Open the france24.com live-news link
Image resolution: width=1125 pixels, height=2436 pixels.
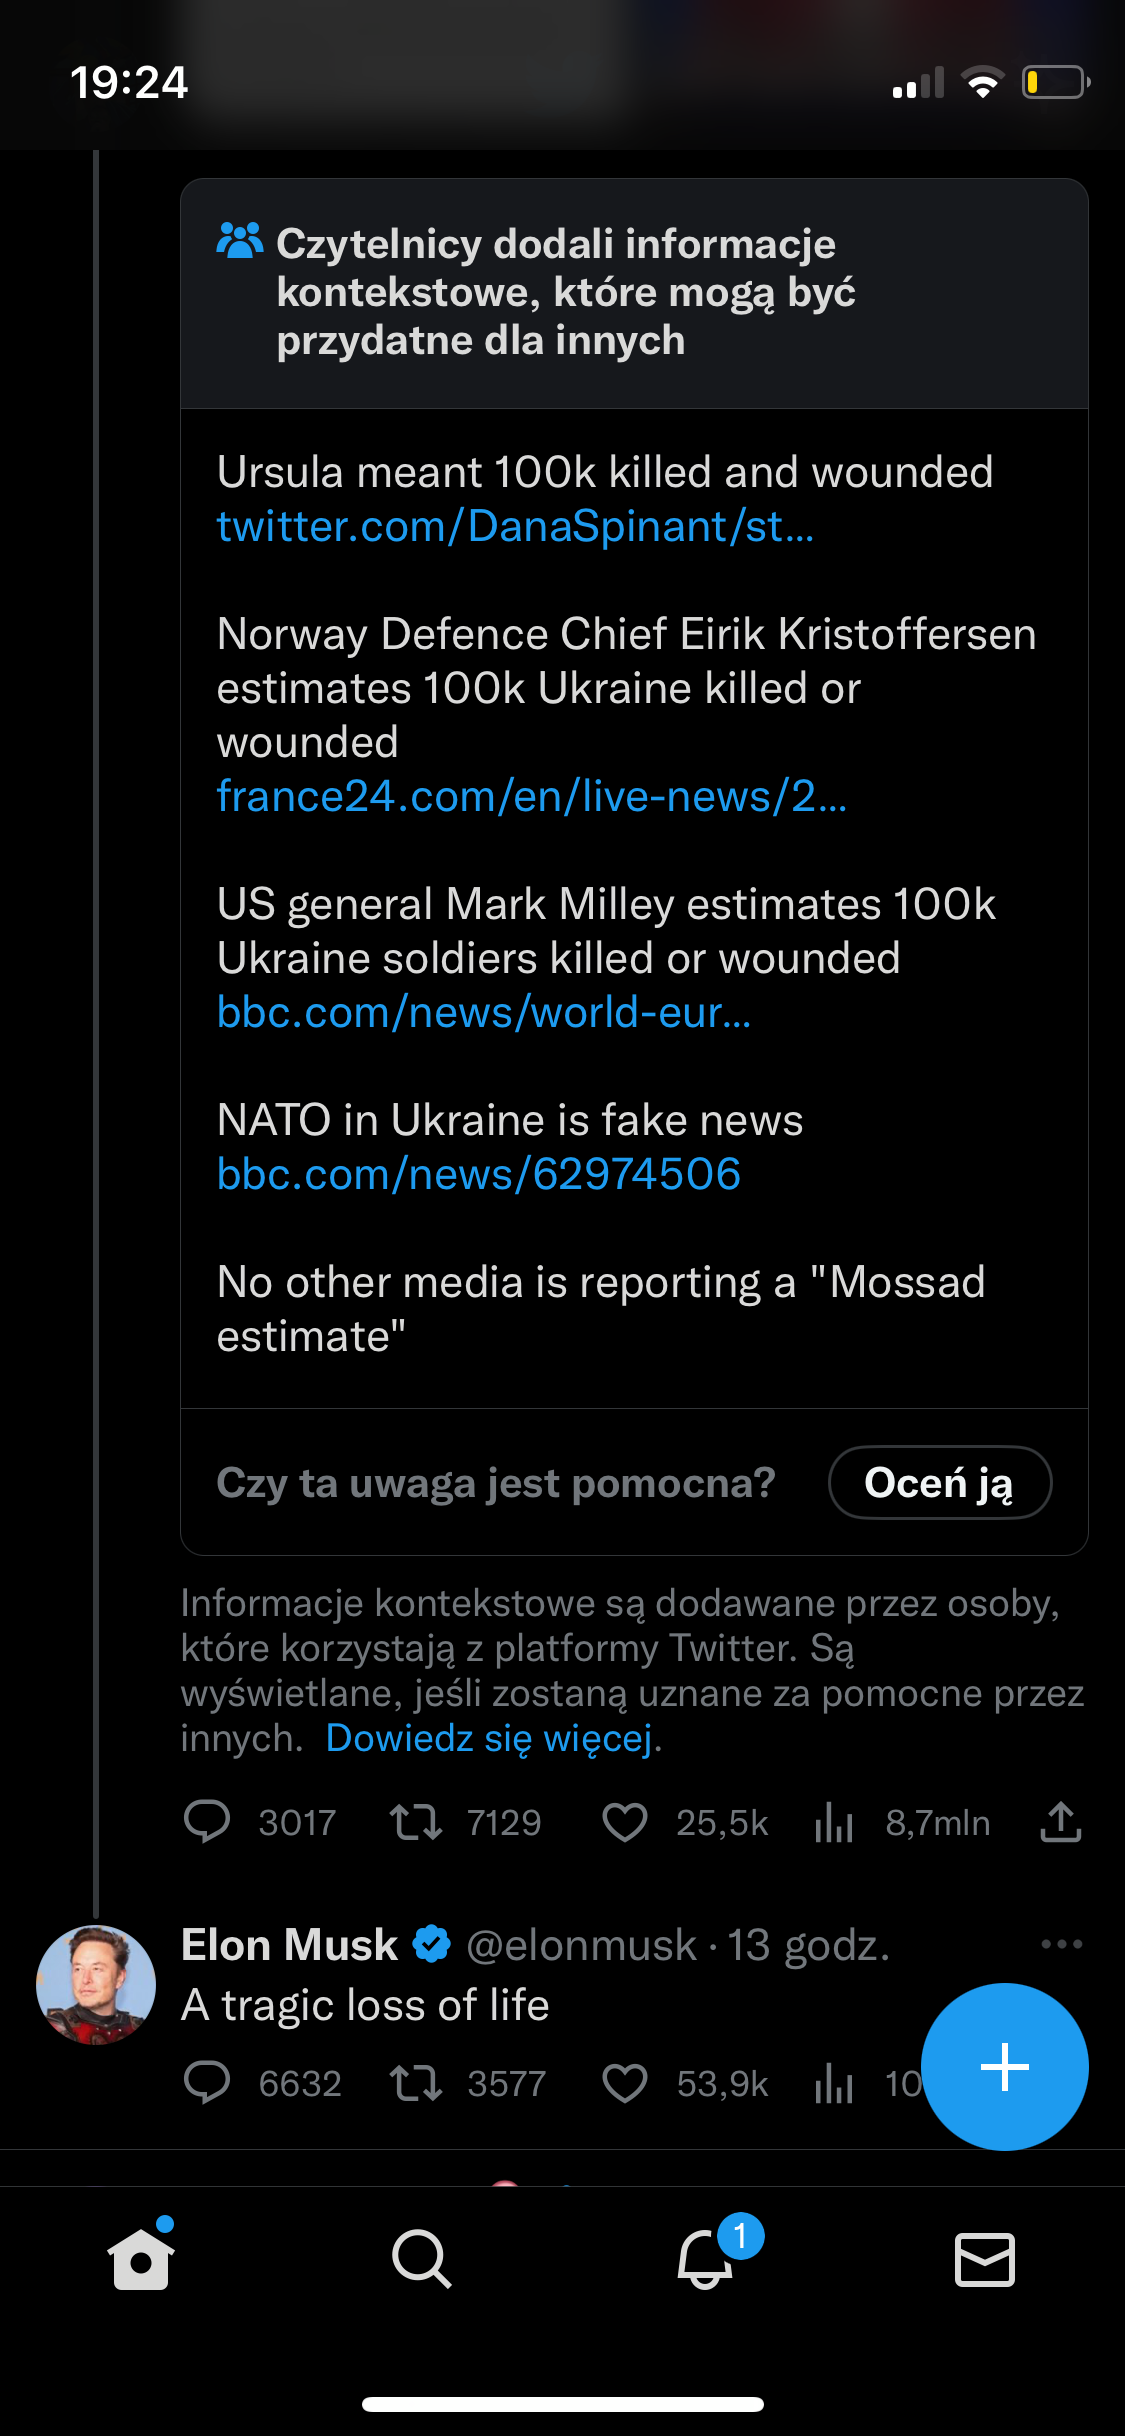coord(531,797)
